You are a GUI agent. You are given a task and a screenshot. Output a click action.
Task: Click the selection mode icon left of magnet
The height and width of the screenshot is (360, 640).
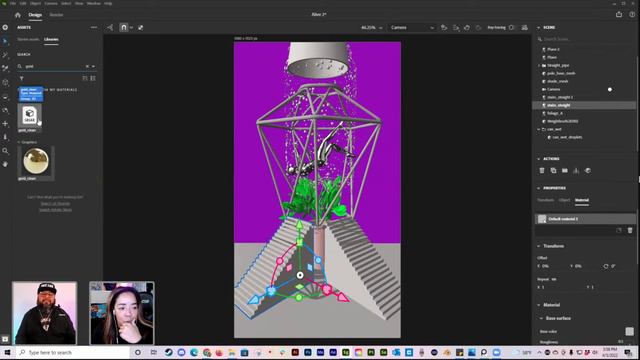coord(110,27)
